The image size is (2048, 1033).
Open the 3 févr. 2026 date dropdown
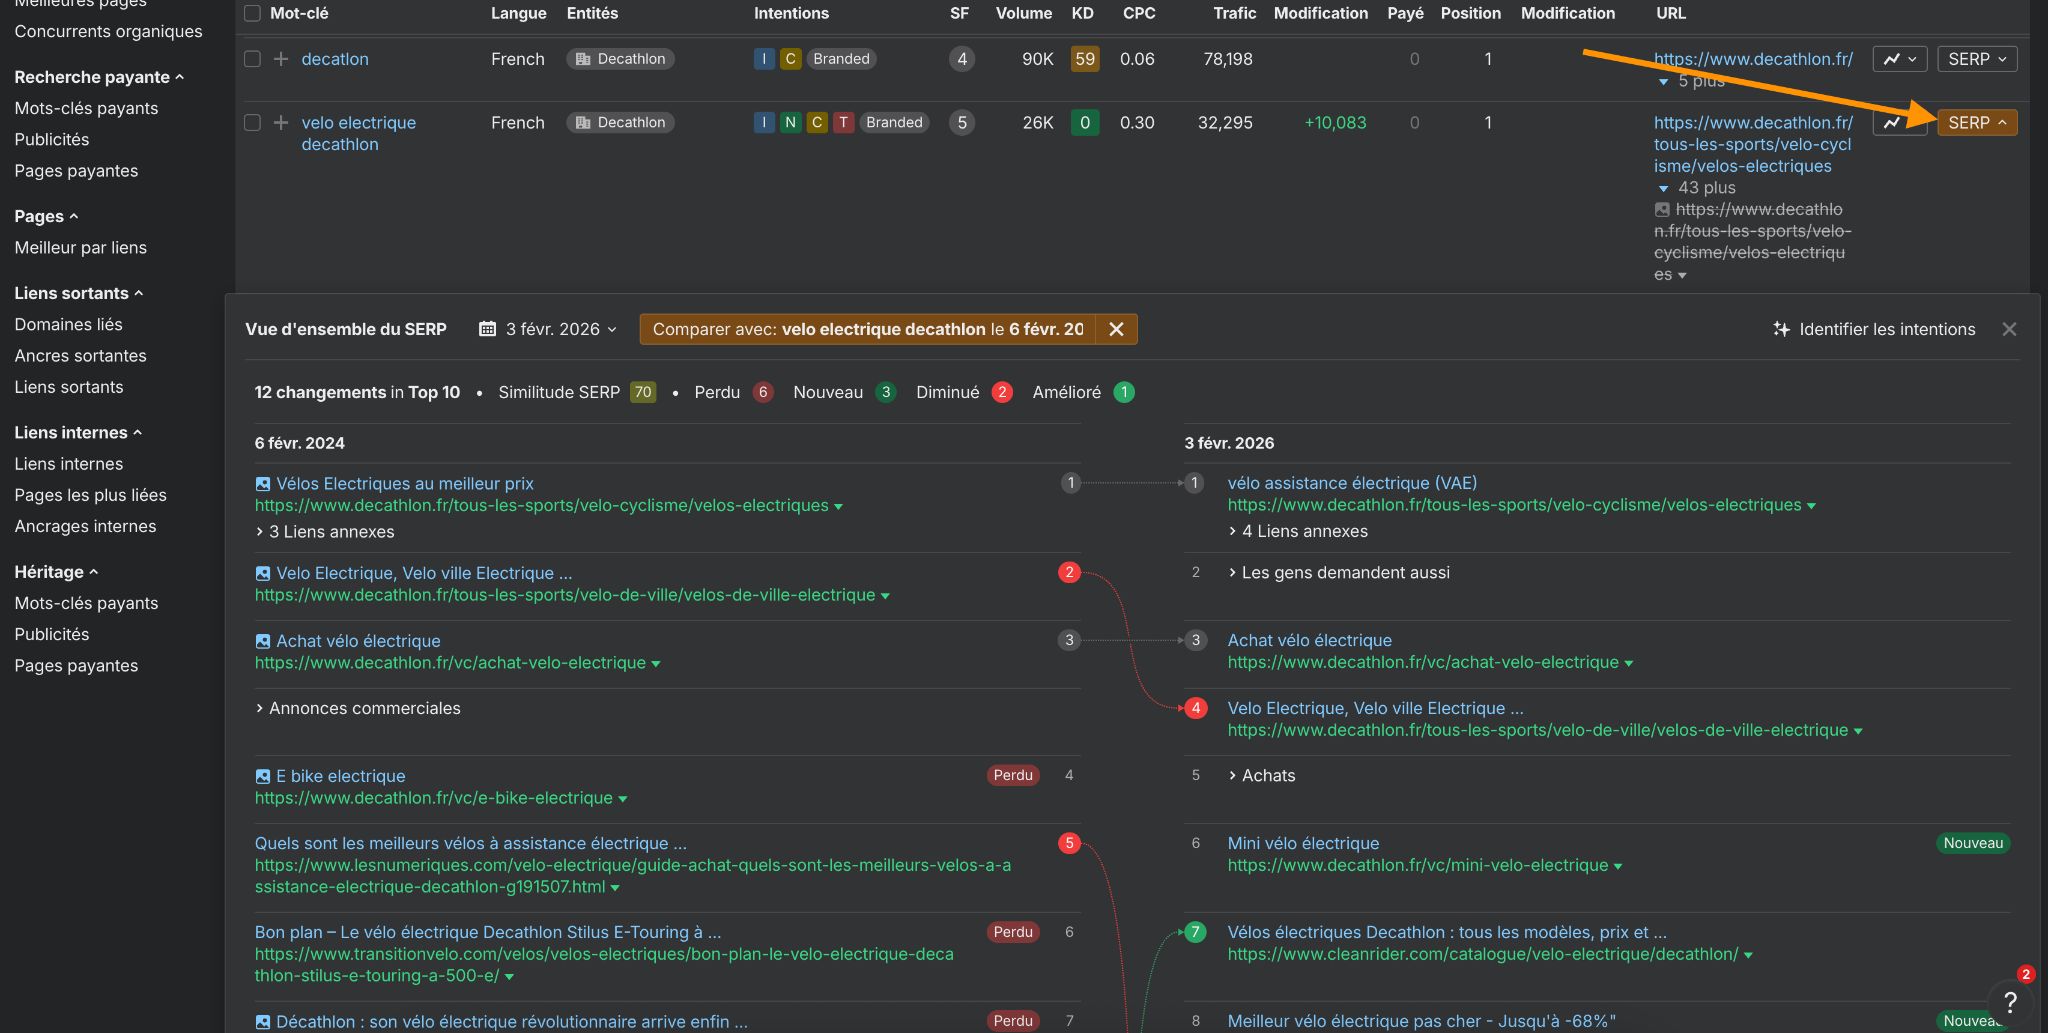[549, 329]
